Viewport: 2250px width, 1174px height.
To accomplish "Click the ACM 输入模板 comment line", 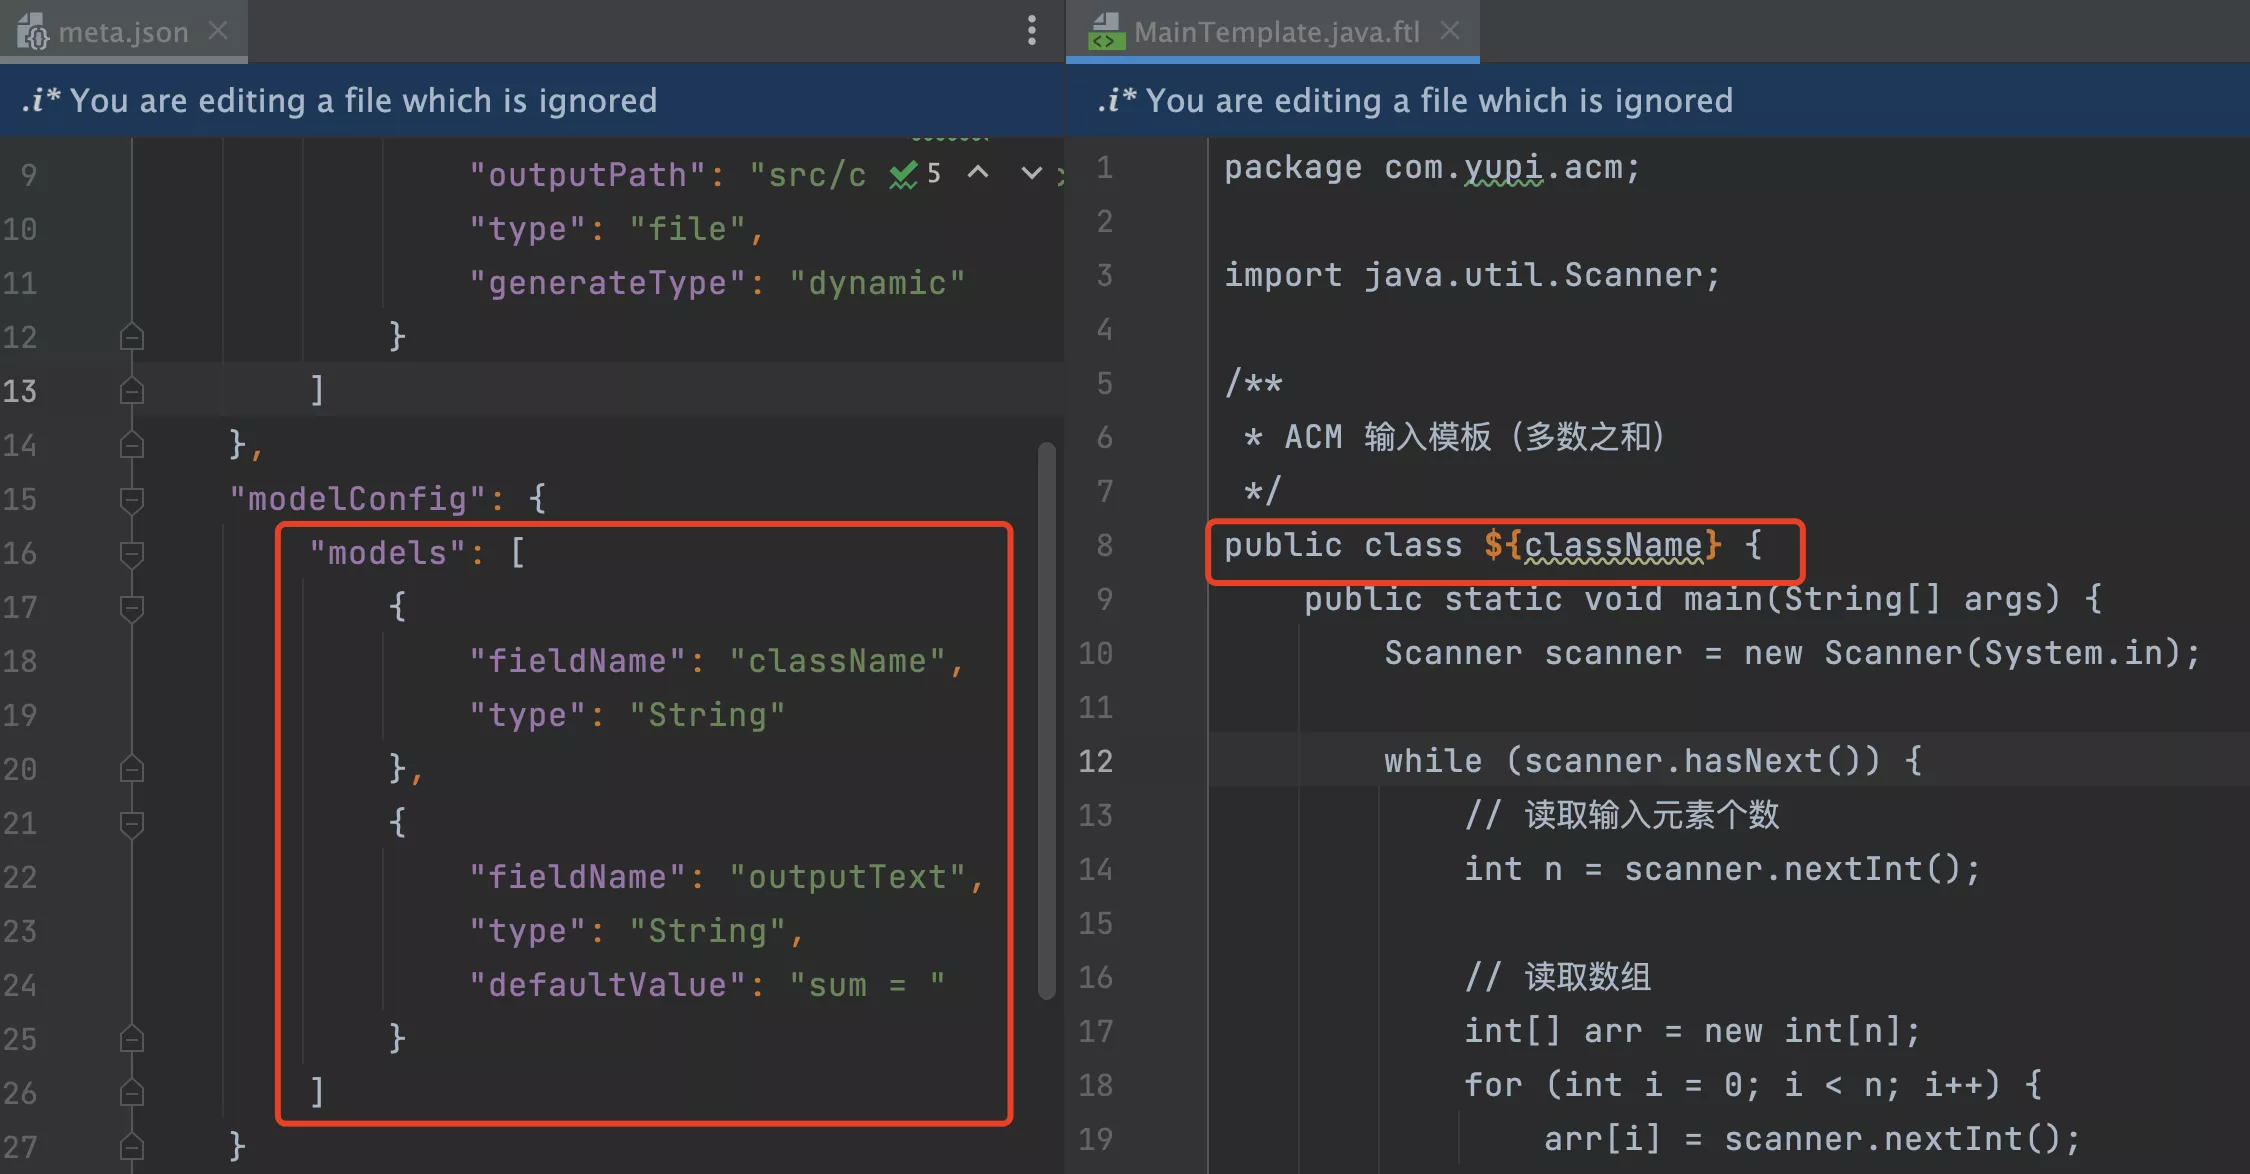I will (1454, 437).
